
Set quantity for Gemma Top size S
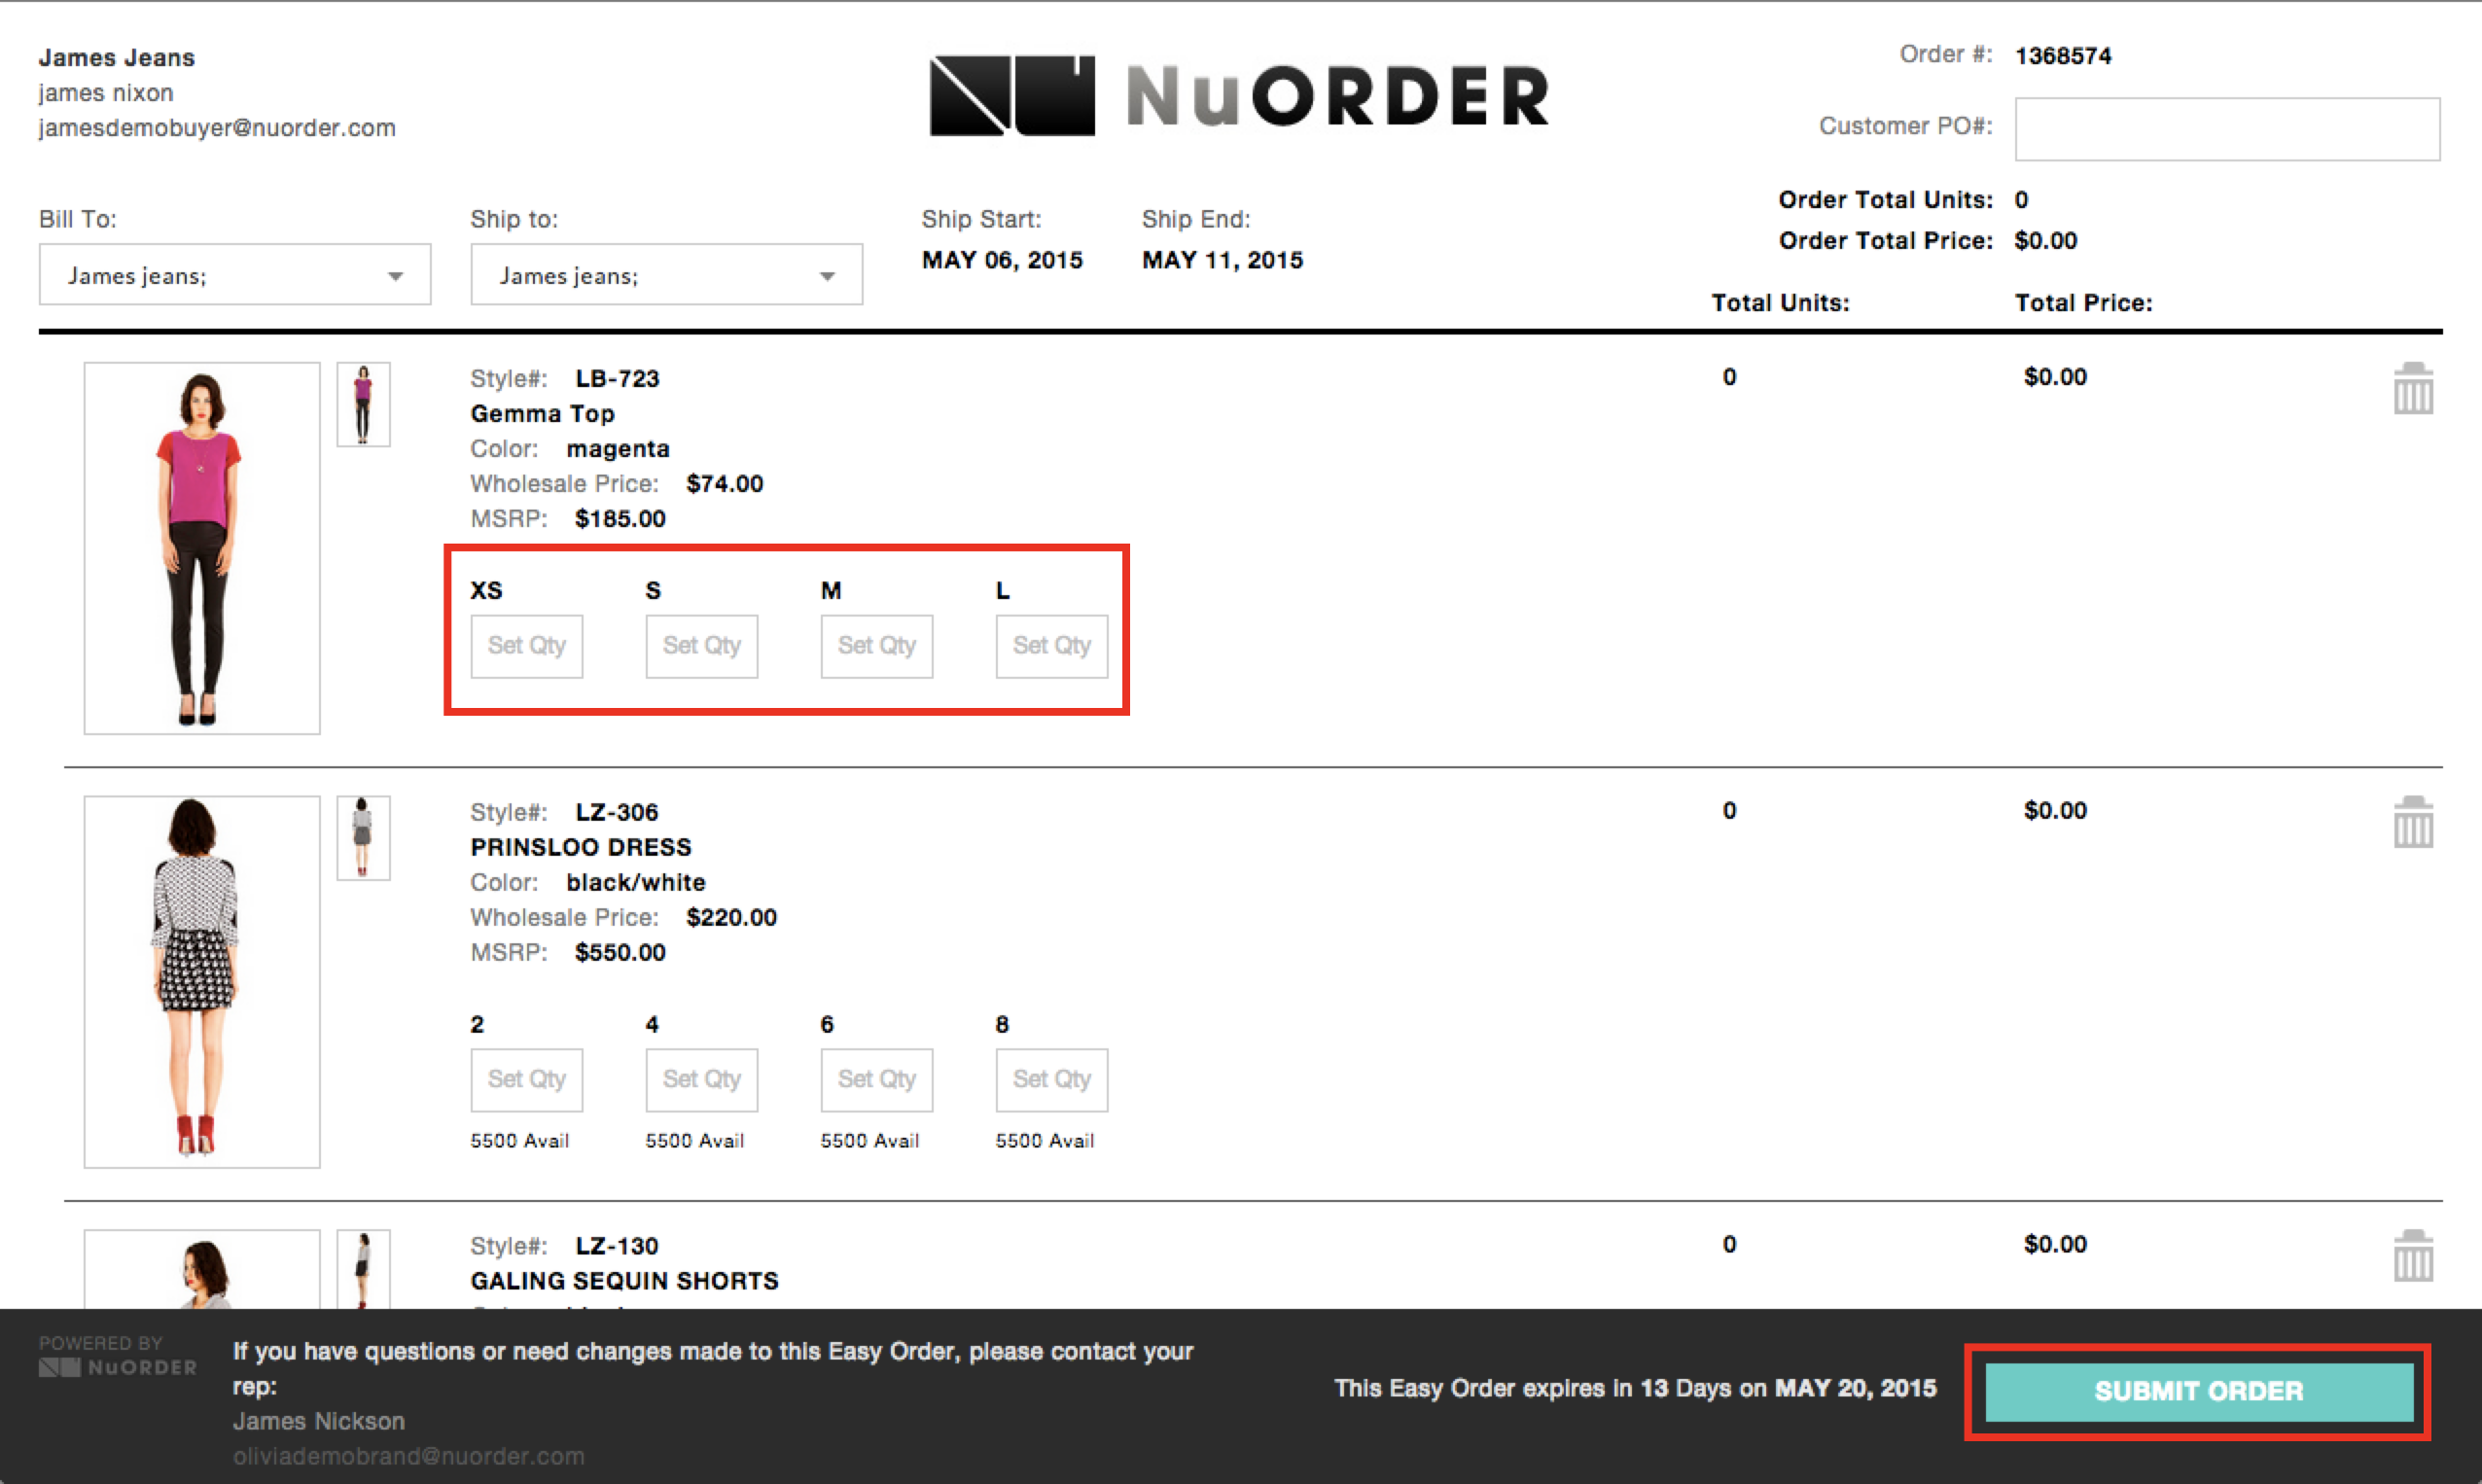pyautogui.click(x=702, y=646)
